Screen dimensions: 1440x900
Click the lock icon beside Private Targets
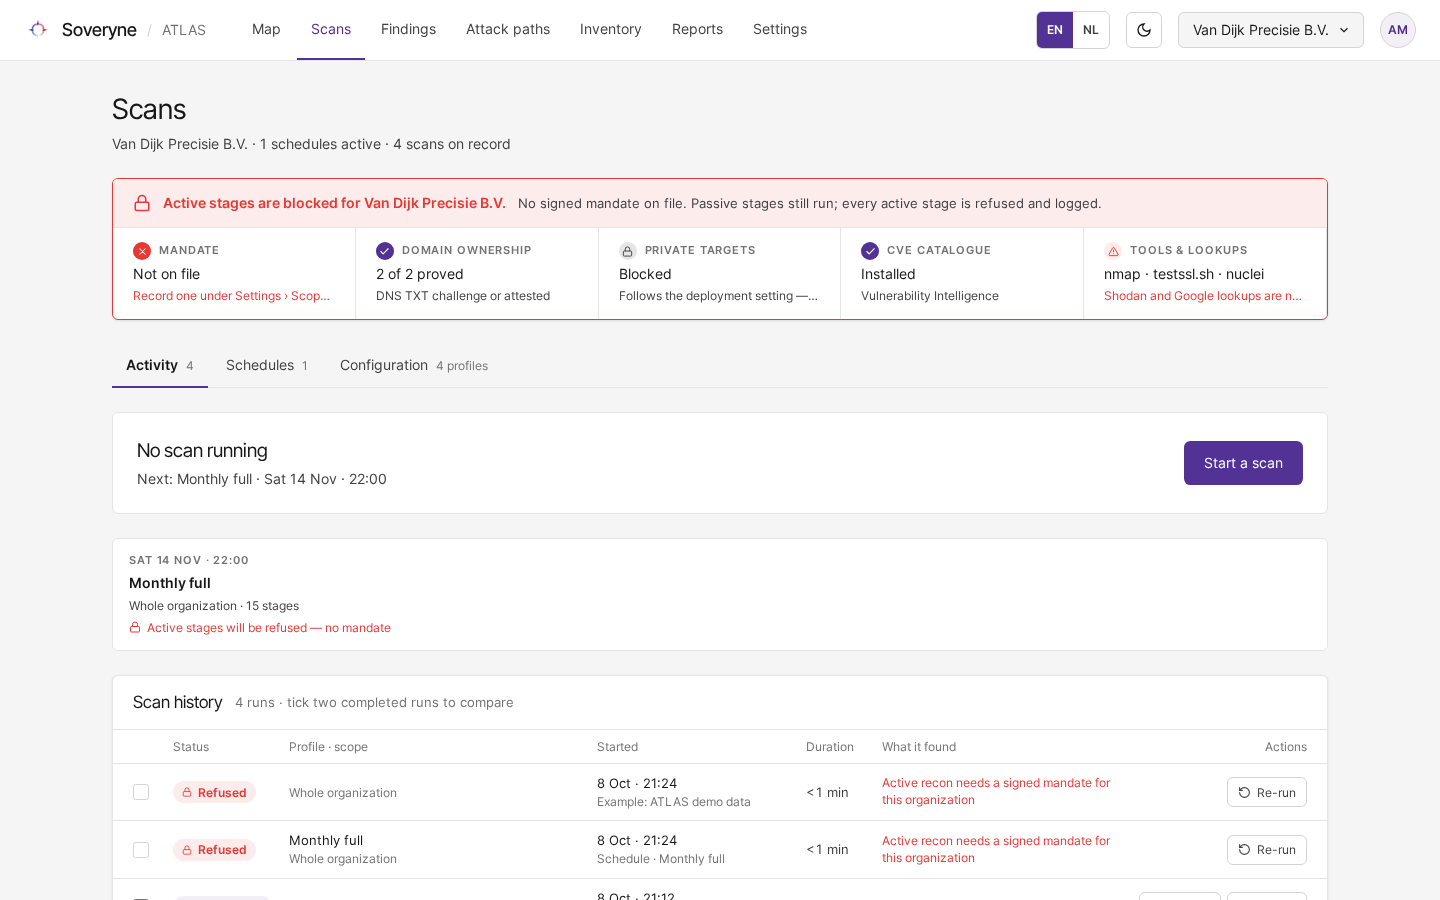[627, 251]
